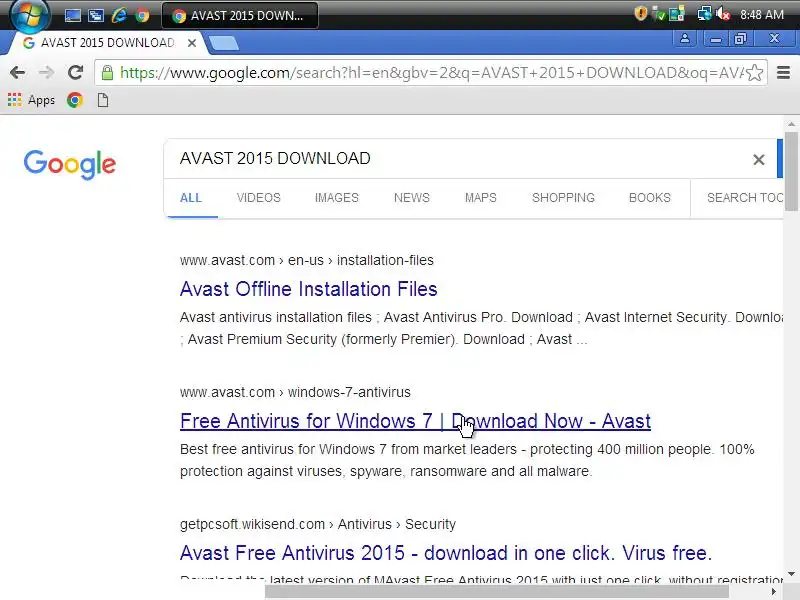Screen dimensions: 800x600
Task: Switch to the MAPS search tab
Action: tap(481, 198)
